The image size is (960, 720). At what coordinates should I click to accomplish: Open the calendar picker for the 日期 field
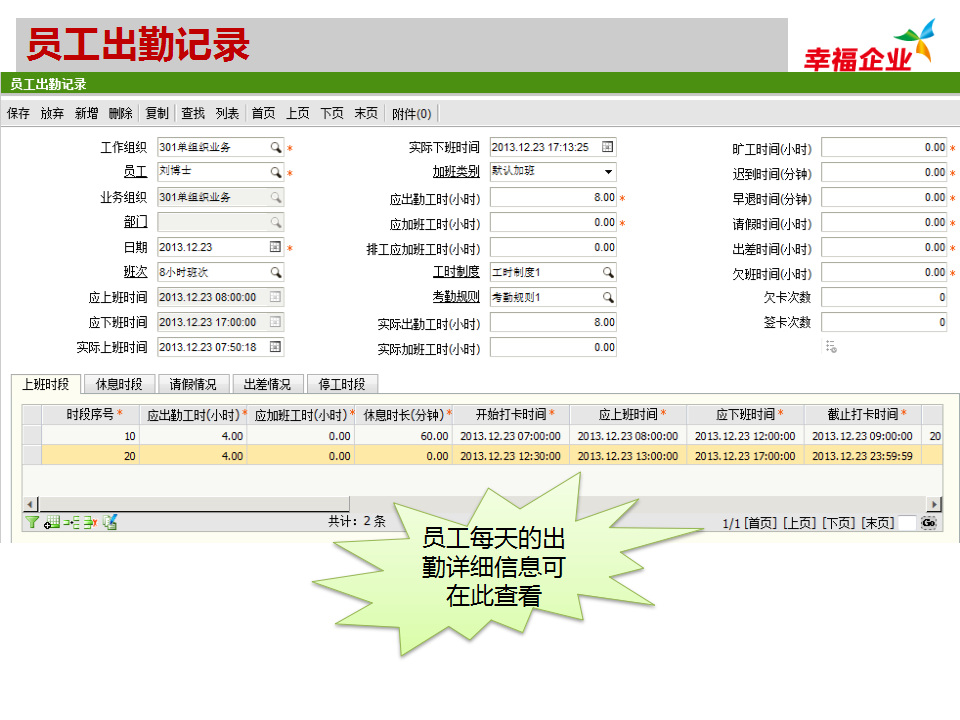tap(276, 247)
